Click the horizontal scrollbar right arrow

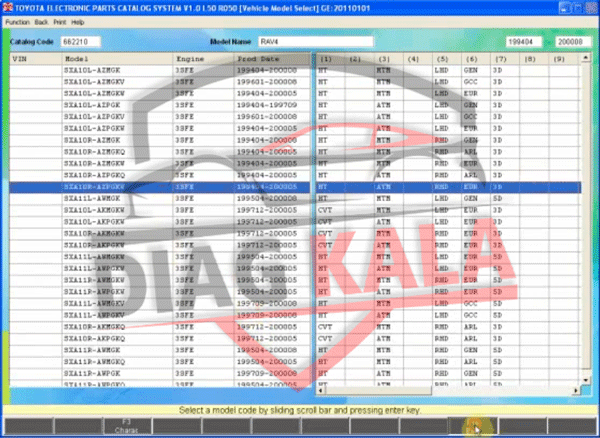(x=576, y=391)
